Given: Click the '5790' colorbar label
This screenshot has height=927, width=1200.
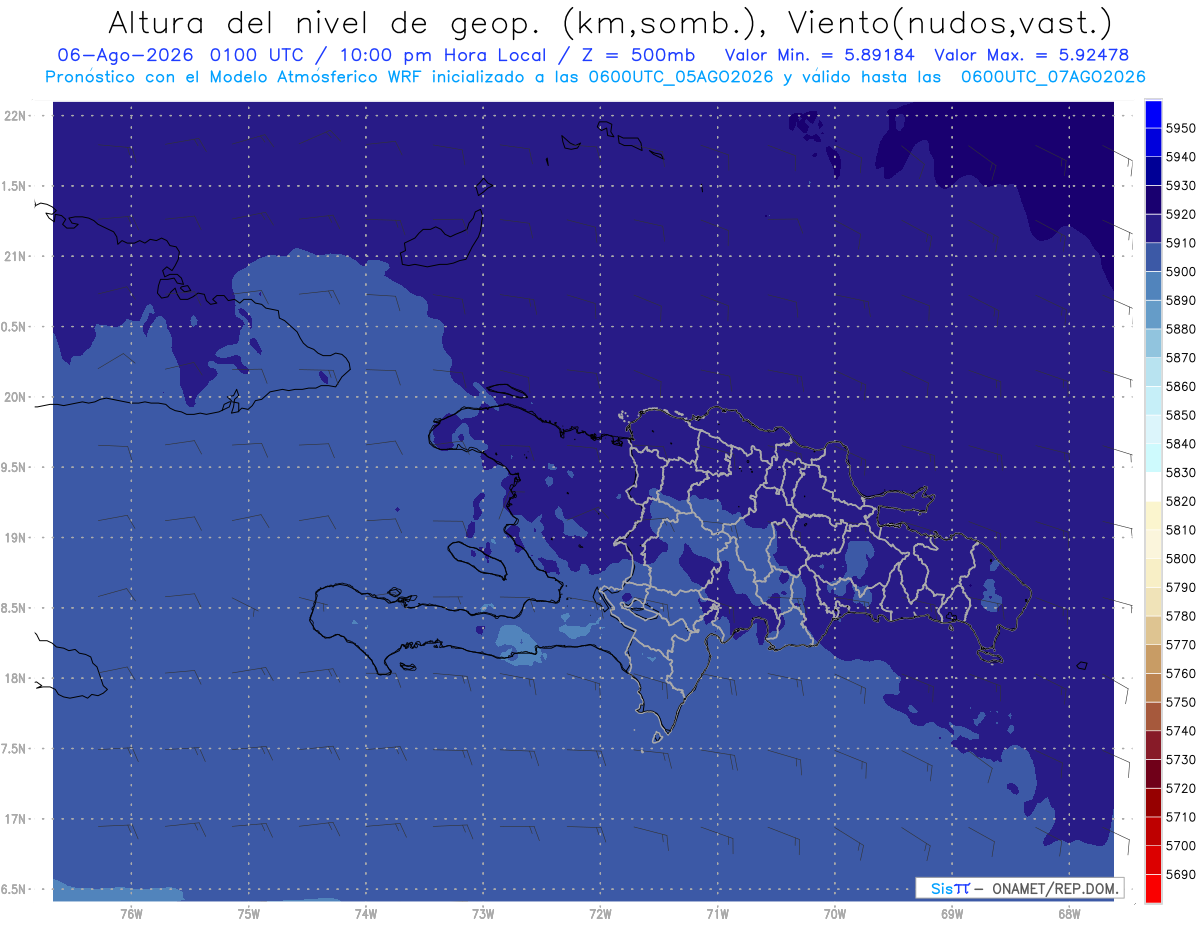Looking at the screenshot, I should [x=1181, y=587].
